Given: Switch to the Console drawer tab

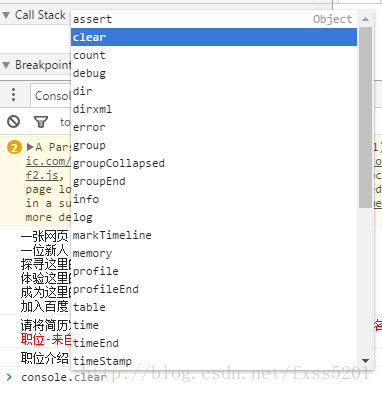Looking at the screenshot, I should pos(52,96).
